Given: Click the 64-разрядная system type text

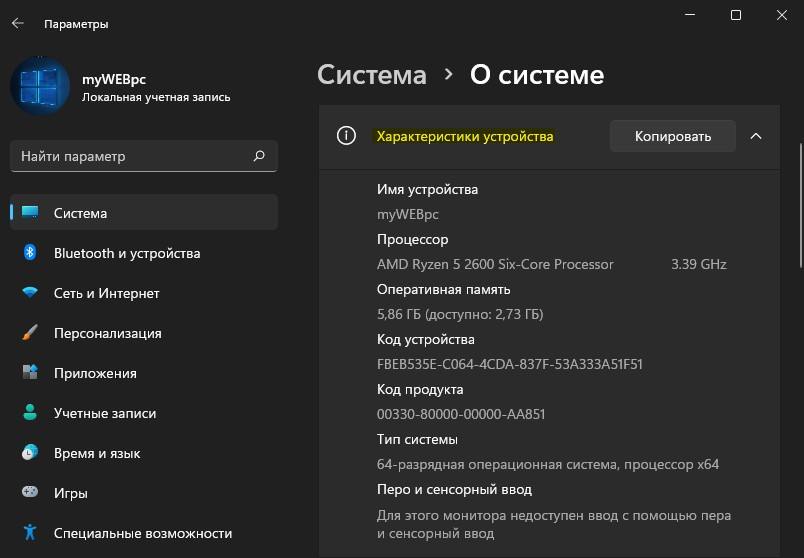Looking at the screenshot, I should coord(548,464).
